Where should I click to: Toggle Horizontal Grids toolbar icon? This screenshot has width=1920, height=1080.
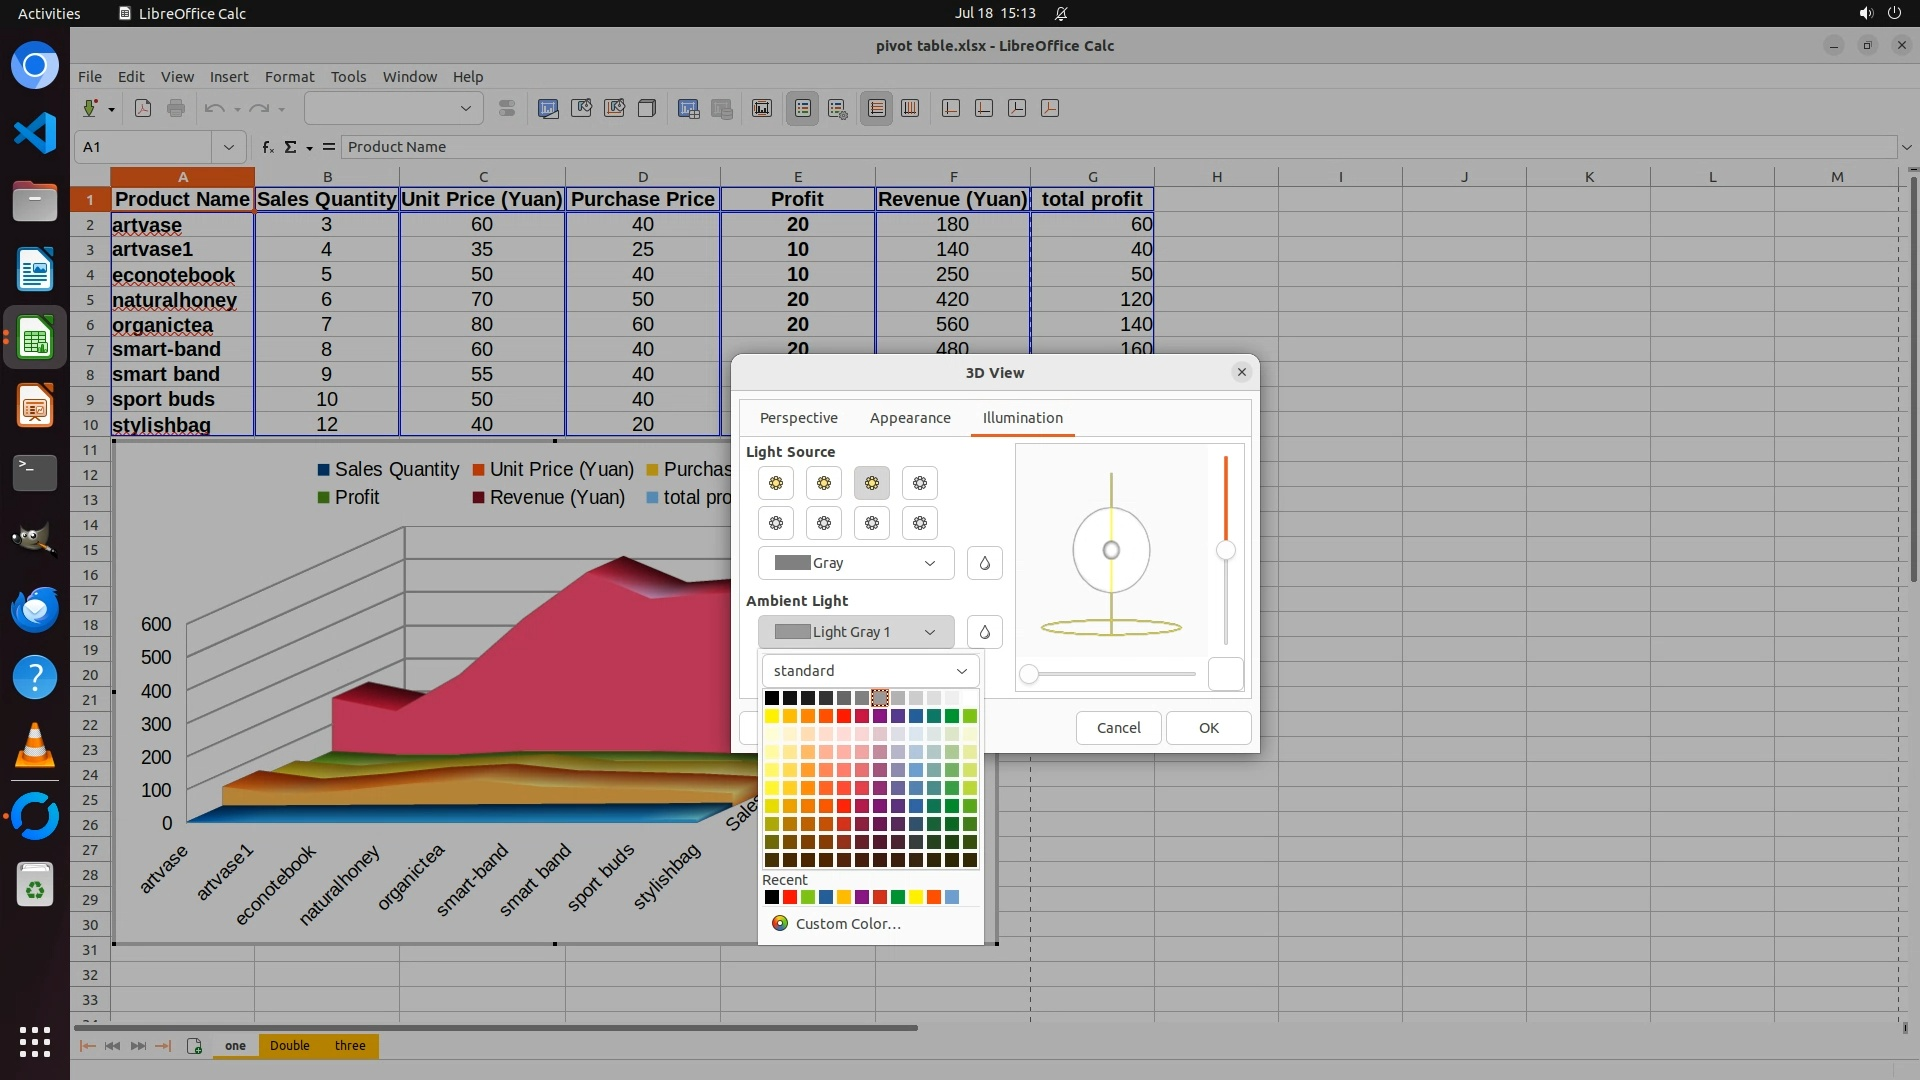click(x=876, y=108)
